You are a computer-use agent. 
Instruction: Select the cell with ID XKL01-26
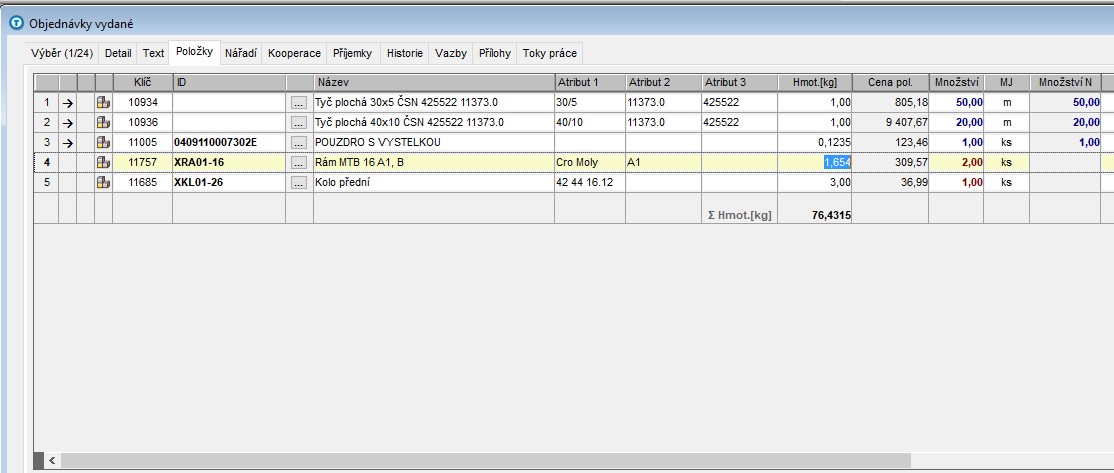(229, 183)
